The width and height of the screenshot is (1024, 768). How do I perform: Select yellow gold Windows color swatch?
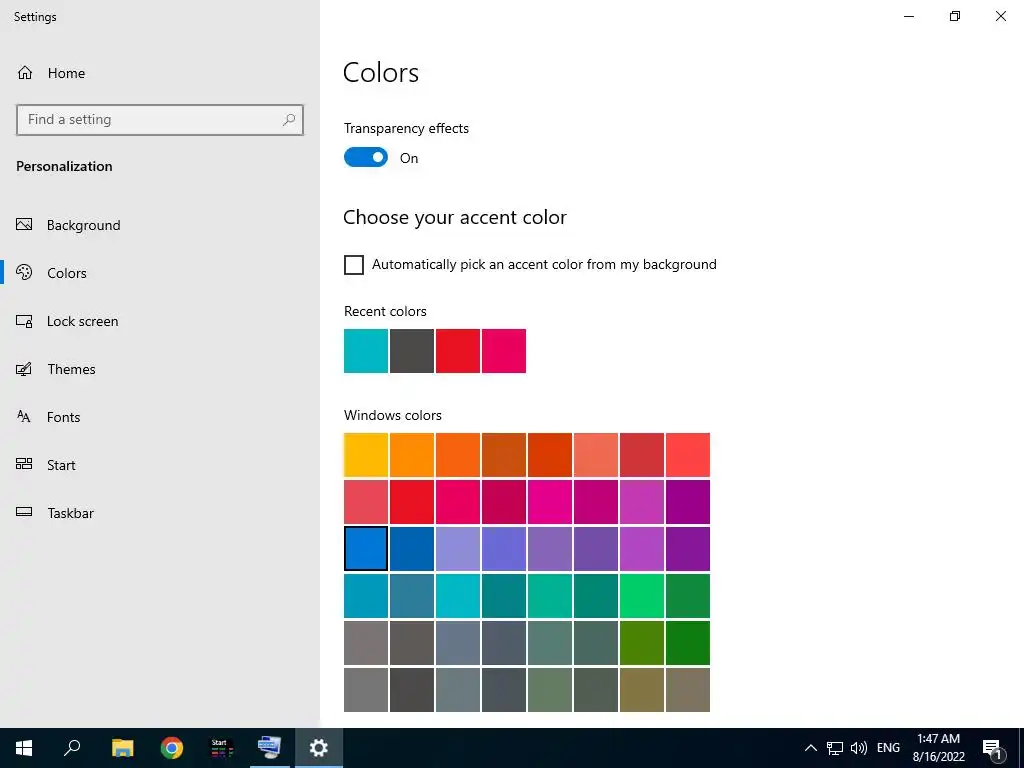[366, 455]
